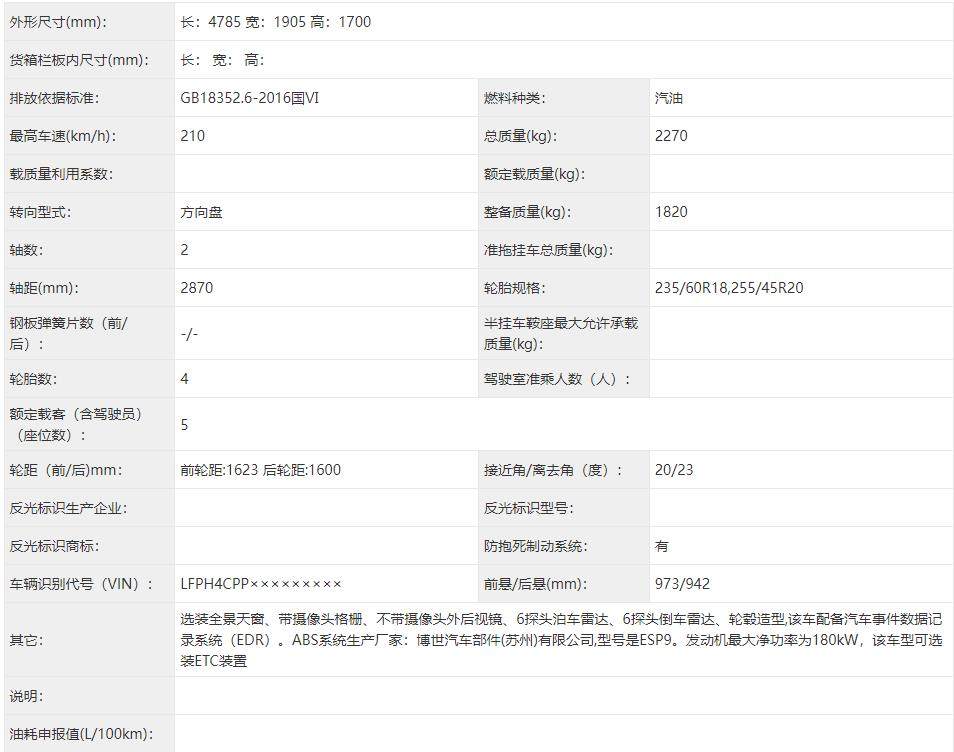The height and width of the screenshot is (752, 954).
Task: Select the curb weight value 1820
Action: 671,212
